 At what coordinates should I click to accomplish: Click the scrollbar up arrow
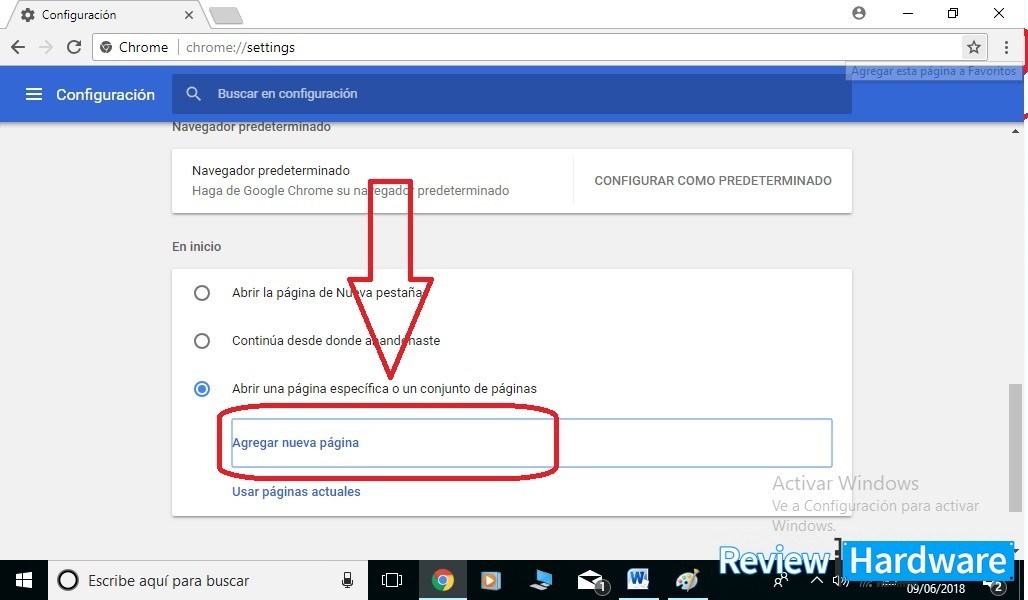click(x=1016, y=131)
